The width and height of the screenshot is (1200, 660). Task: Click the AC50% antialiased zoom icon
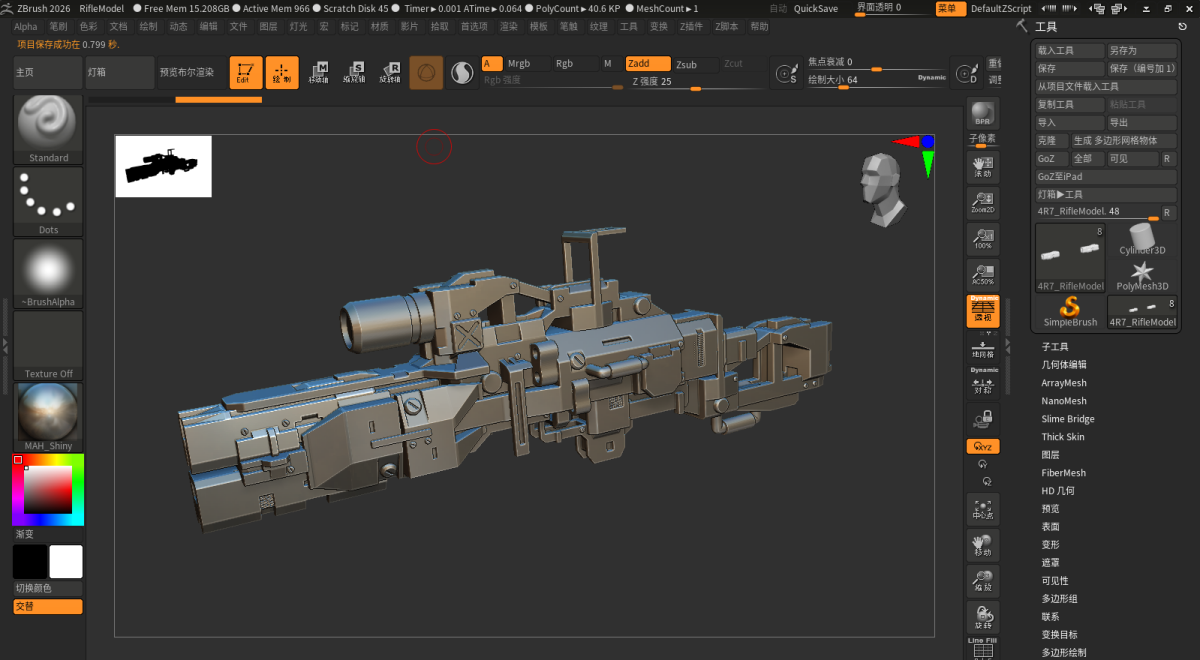[982, 275]
